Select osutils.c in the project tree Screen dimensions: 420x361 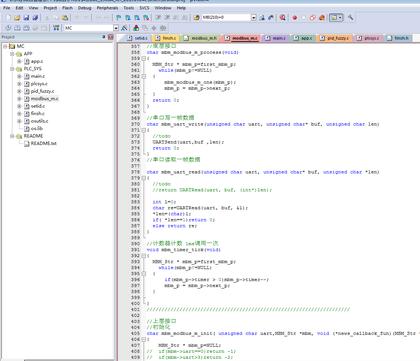tap(39, 121)
